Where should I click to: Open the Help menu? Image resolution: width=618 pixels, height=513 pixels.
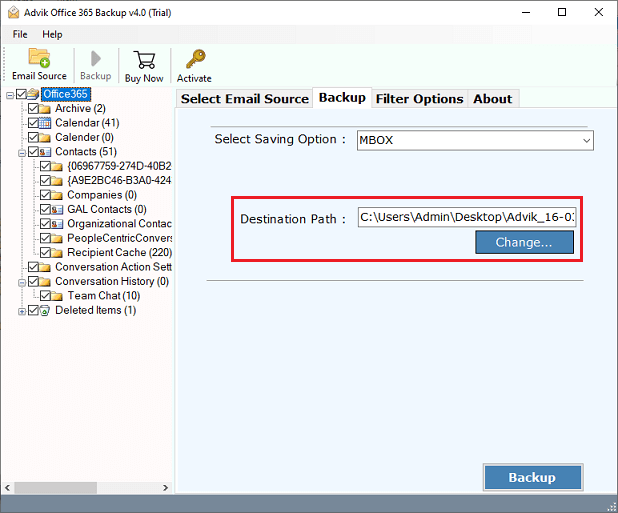click(x=52, y=34)
